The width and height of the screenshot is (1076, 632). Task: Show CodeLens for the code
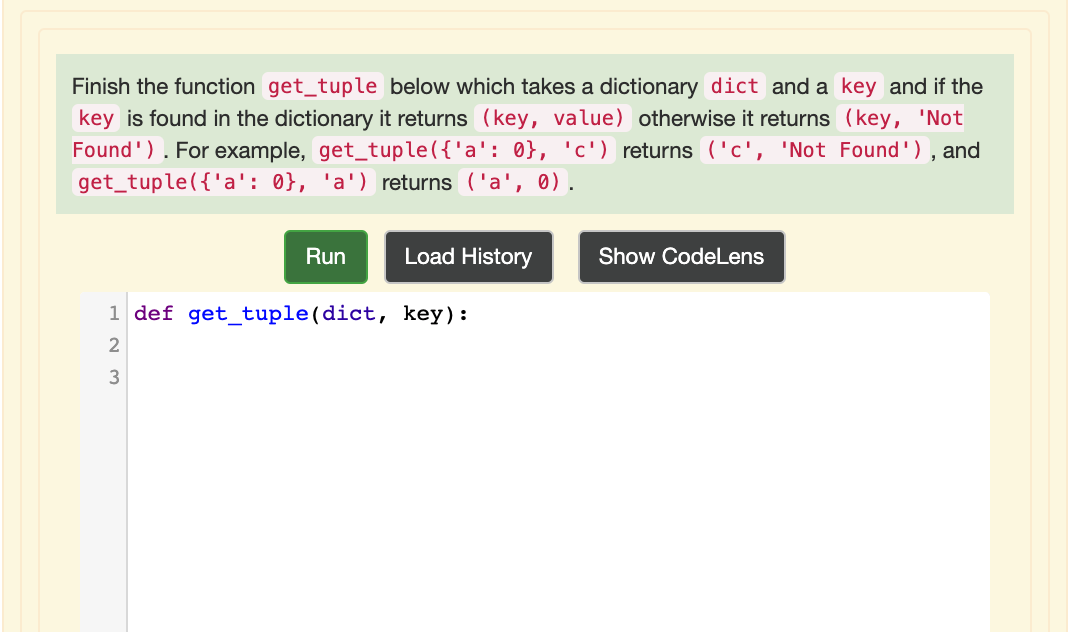point(681,257)
